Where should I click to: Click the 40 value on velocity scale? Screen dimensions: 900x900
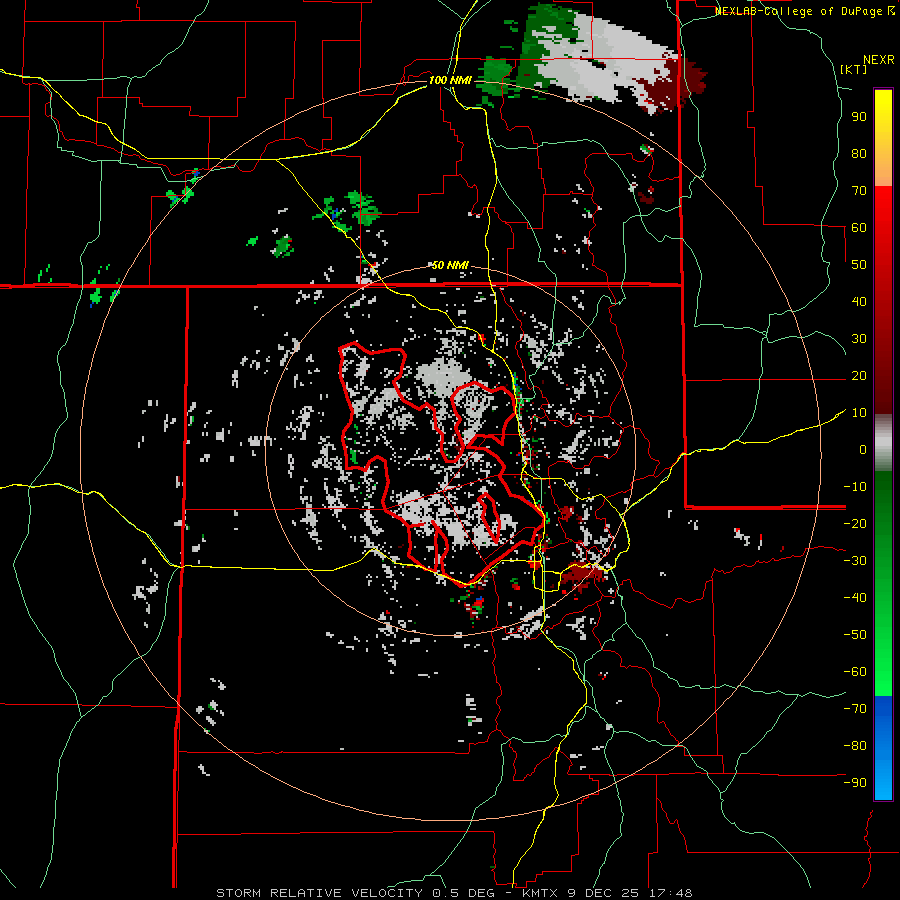point(858,301)
